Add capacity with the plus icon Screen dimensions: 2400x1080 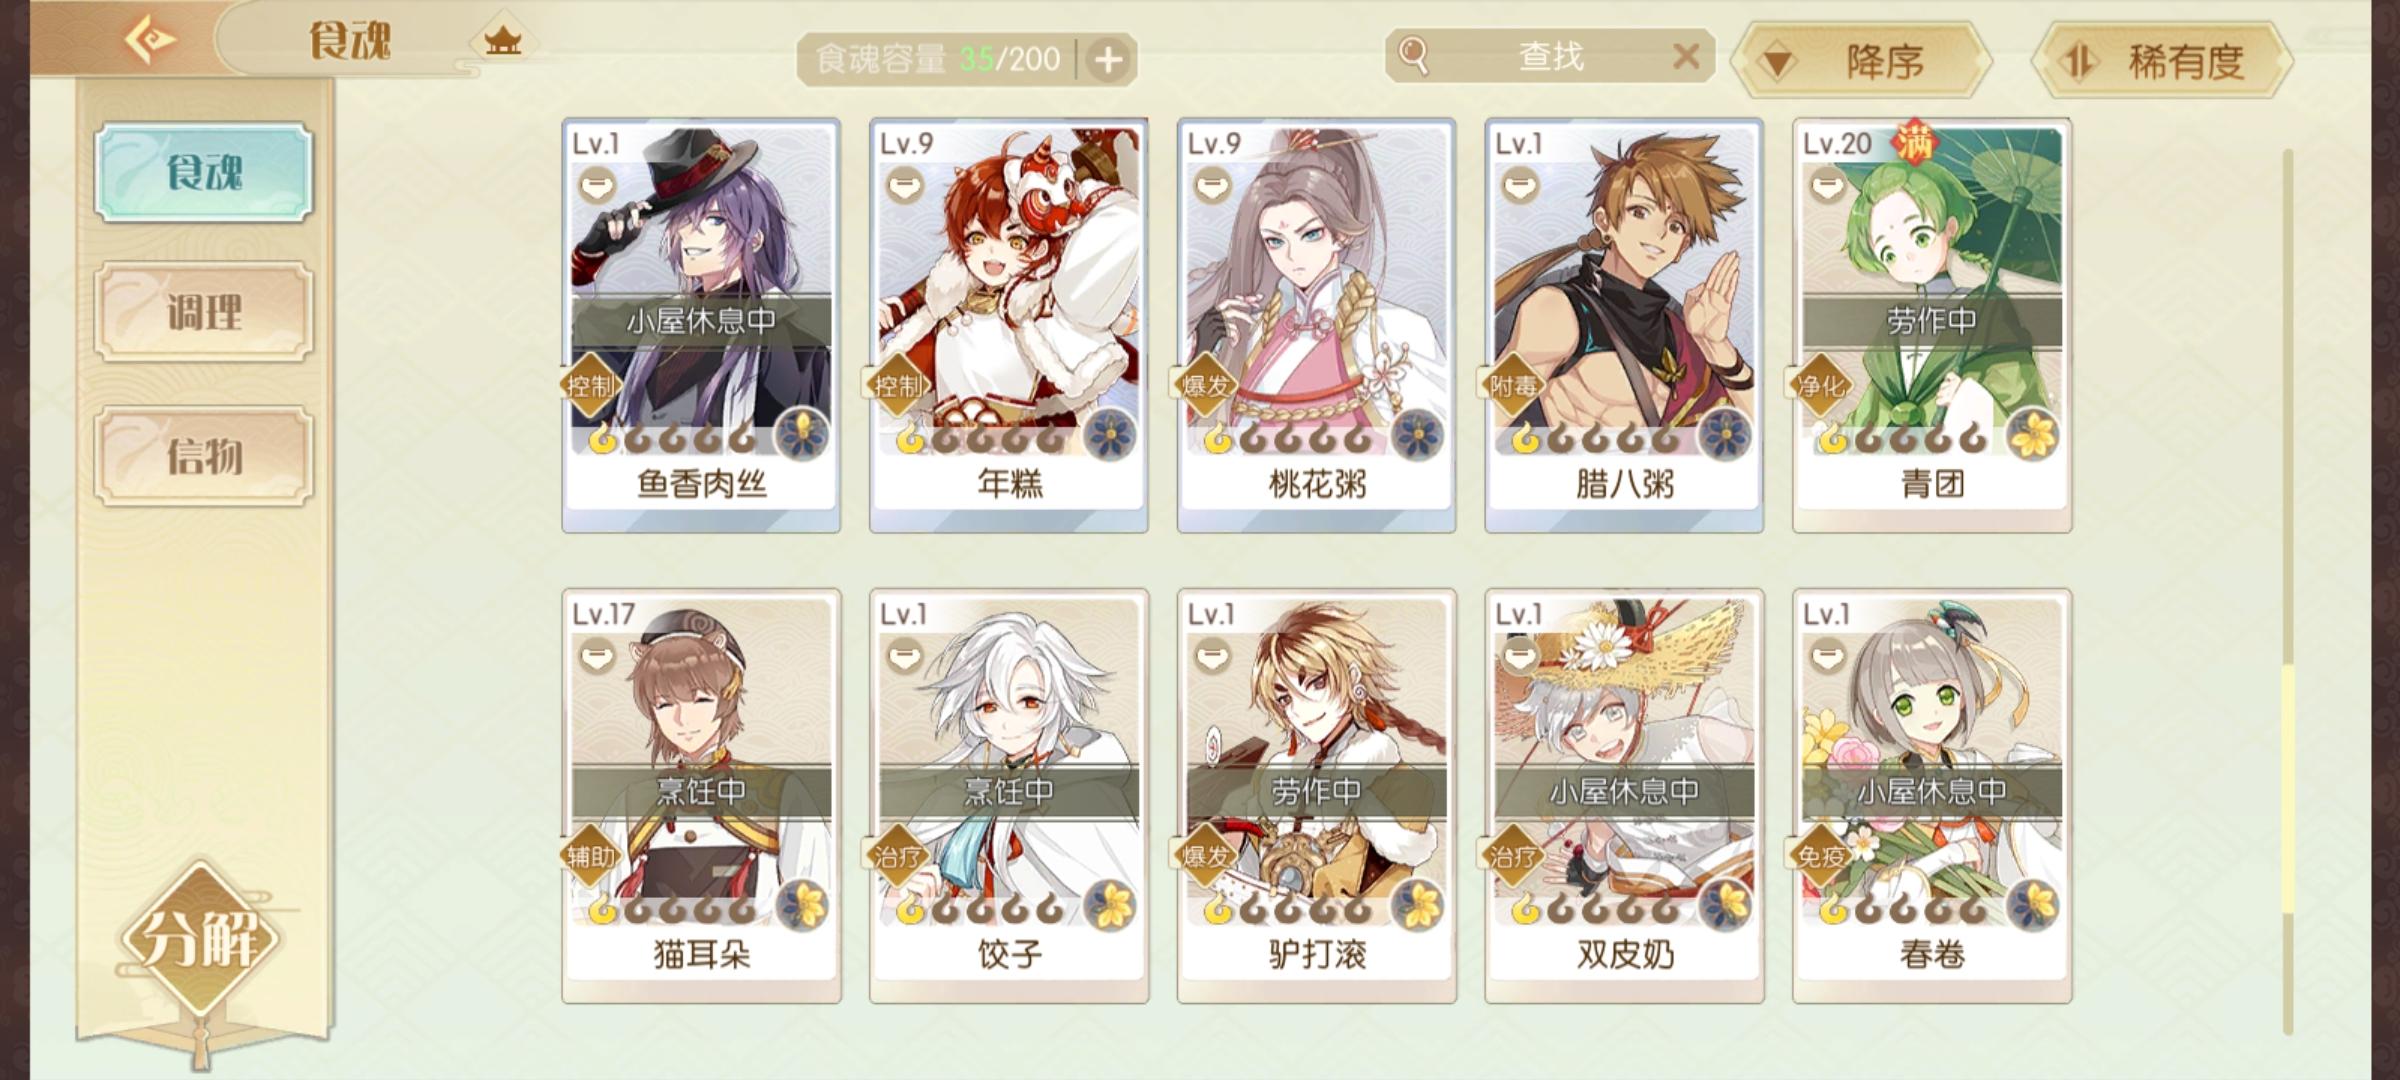coord(1108,60)
